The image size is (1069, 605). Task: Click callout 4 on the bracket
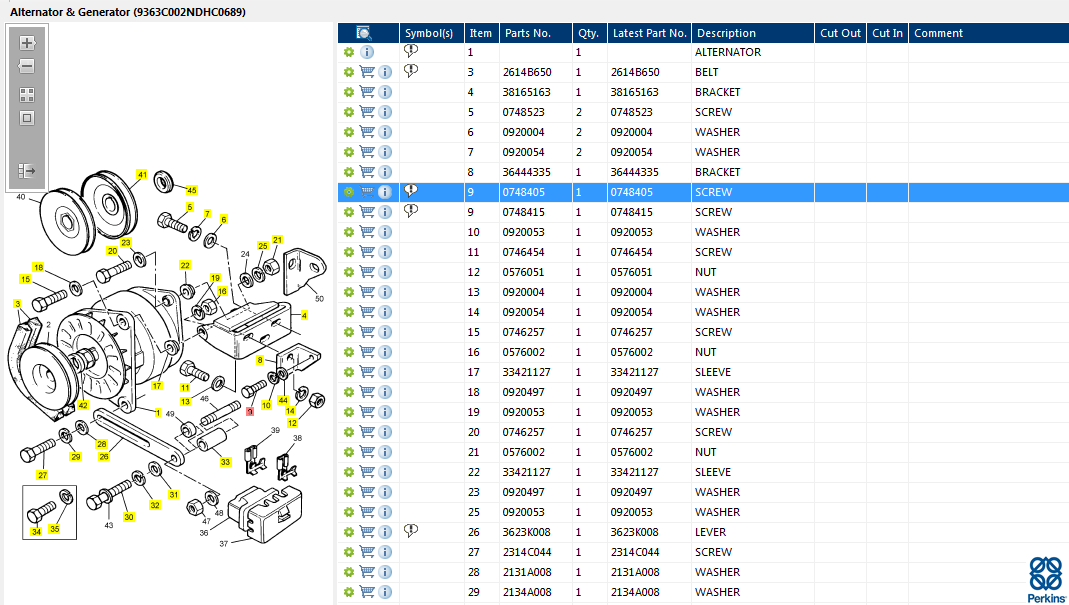(304, 315)
